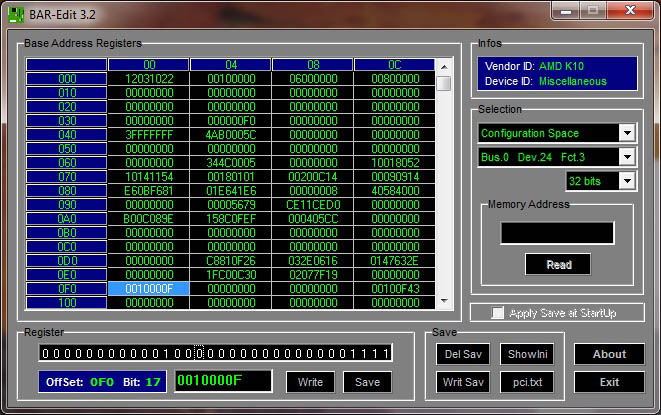Select cell 40584000 in row 080
This screenshot has height=415, width=661.
click(395, 191)
